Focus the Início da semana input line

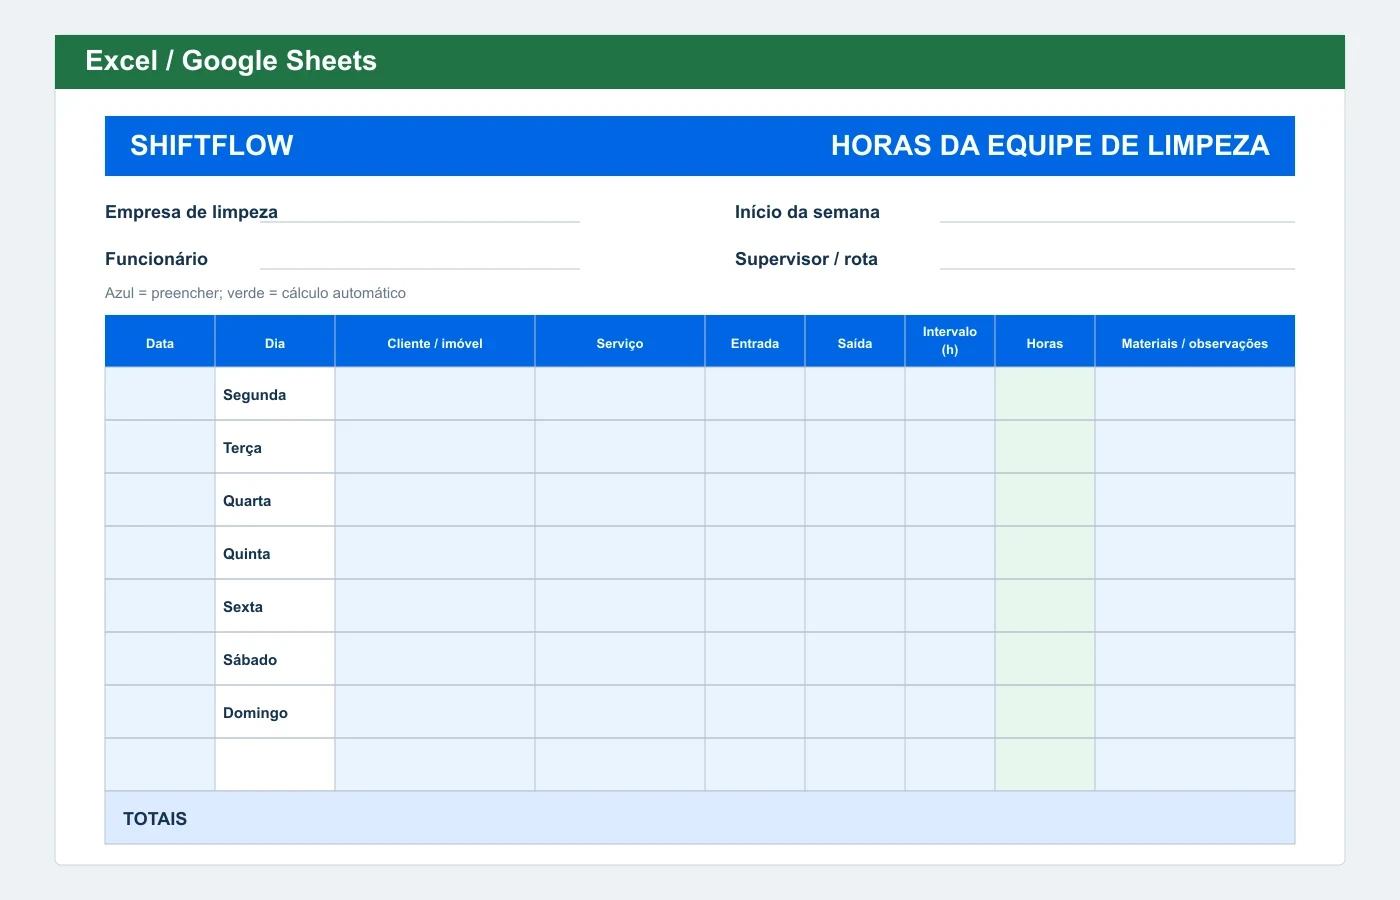pyautogui.click(x=1117, y=212)
